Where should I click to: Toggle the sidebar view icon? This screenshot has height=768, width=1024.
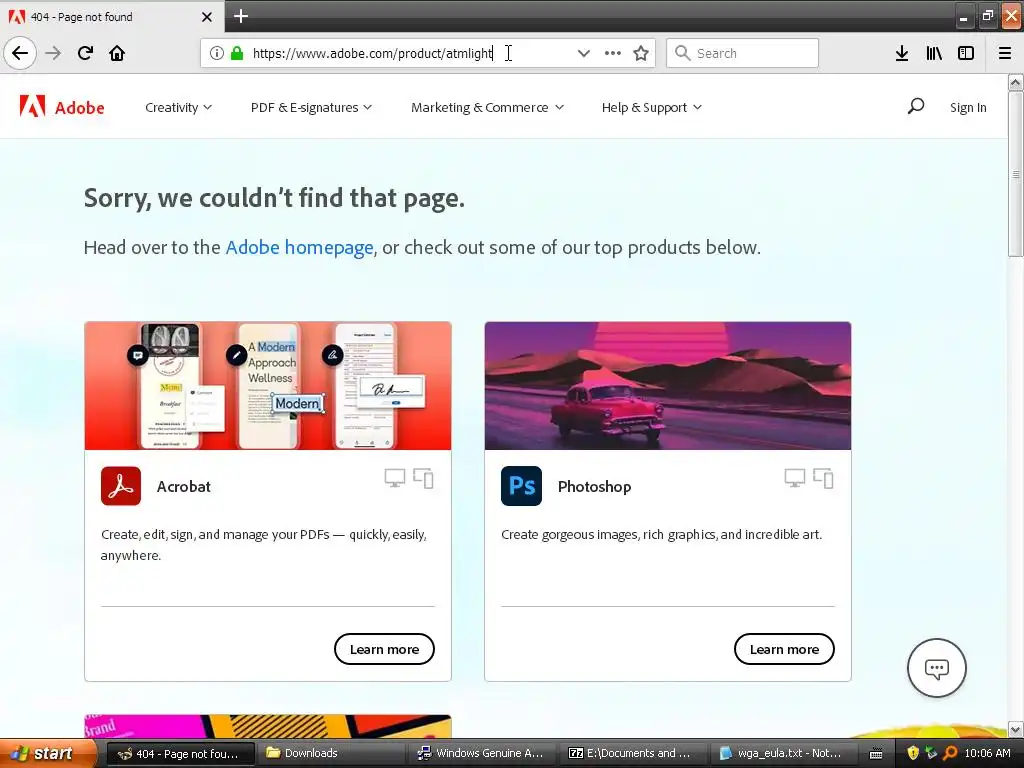966,53
